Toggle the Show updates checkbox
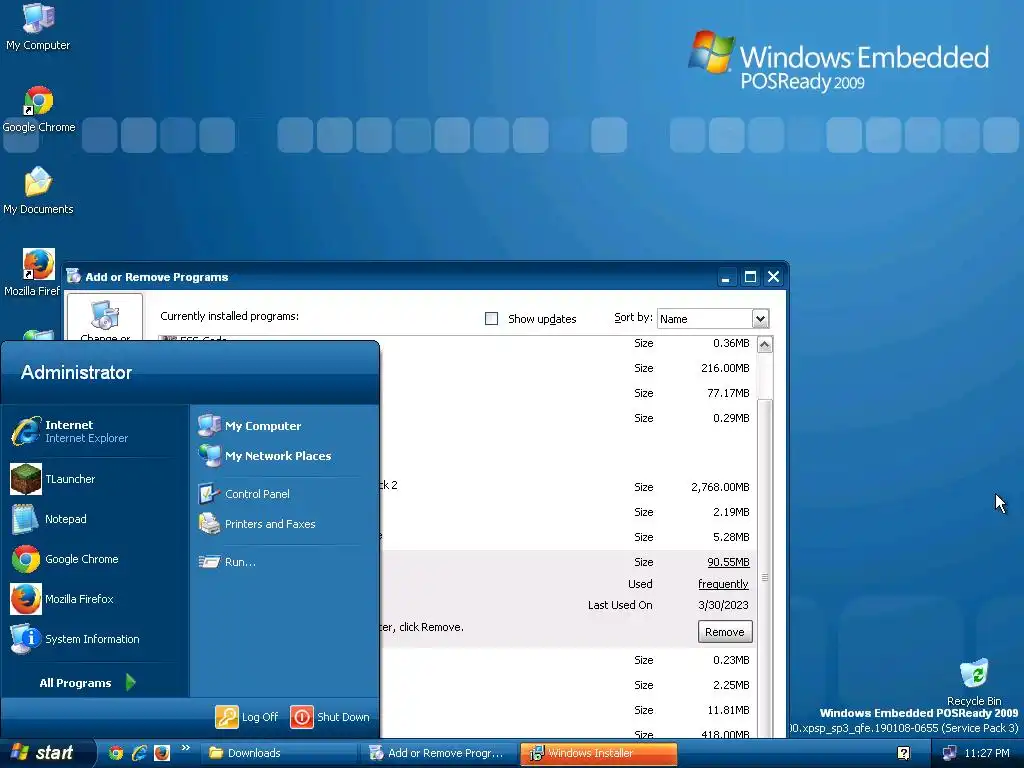The width and height of the screenshot is (1024, 768). (491, 319)
